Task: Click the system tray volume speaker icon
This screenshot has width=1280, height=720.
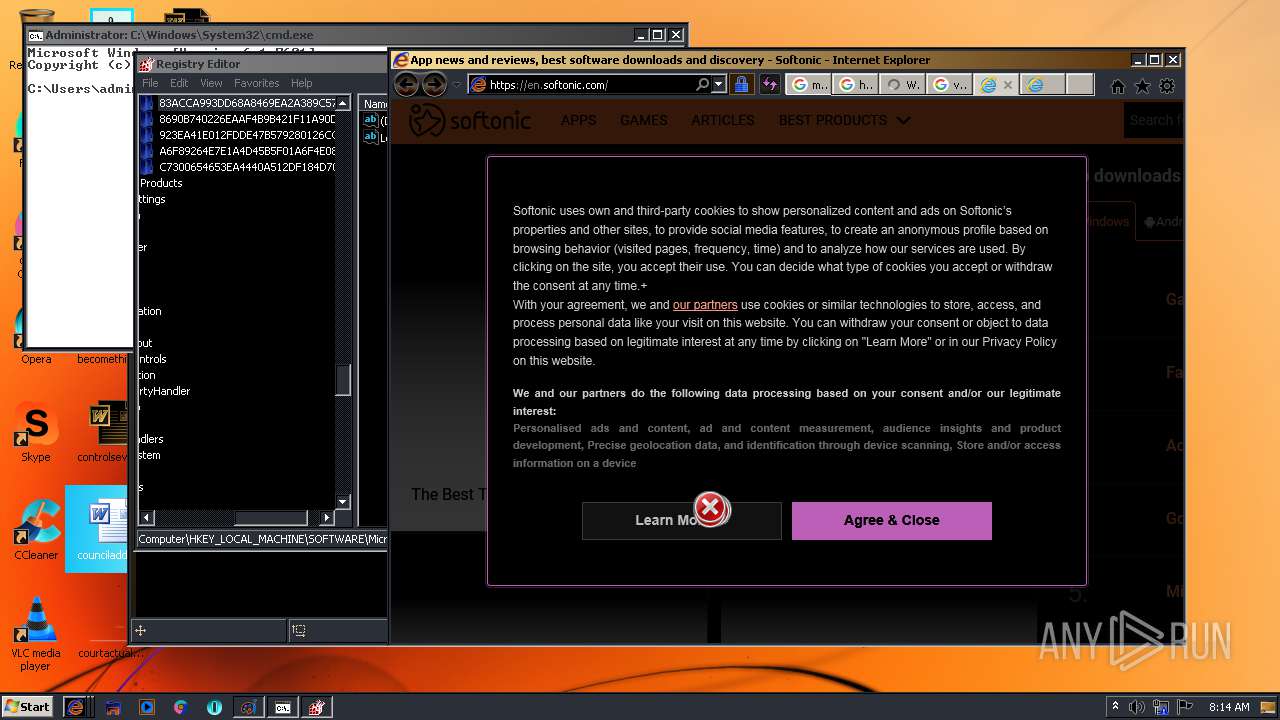Action: [x=1137, y=707]
